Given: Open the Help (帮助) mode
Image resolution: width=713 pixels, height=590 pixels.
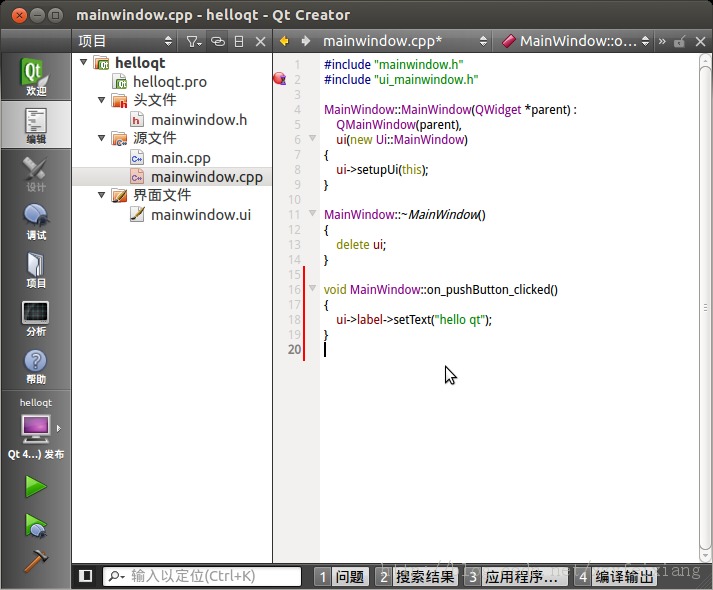Looking at the screenshot, I should 35,366.
